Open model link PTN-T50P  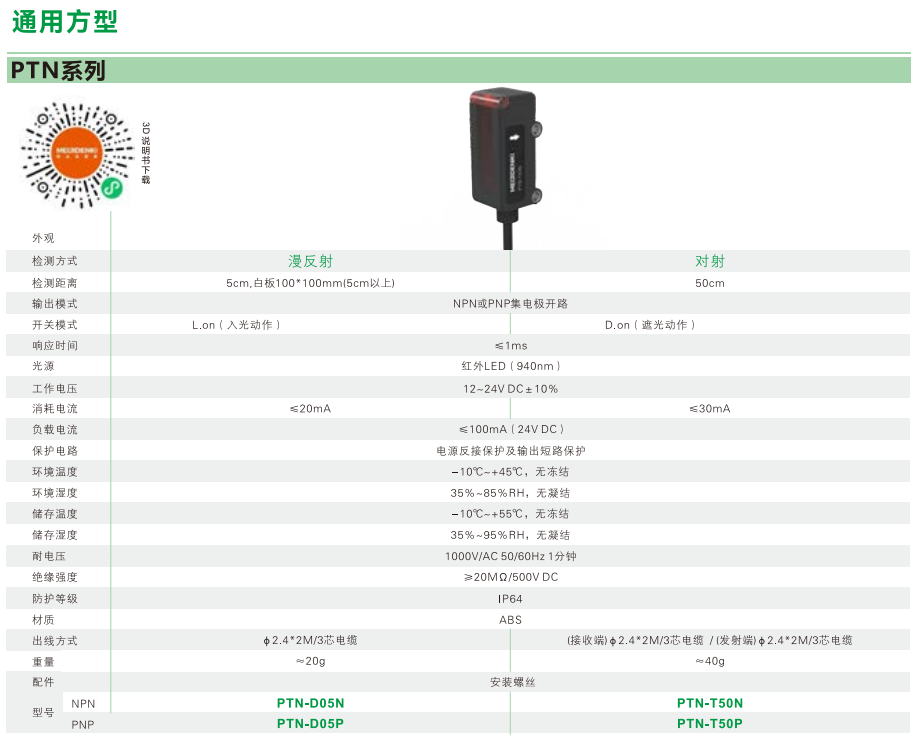[710, 724]
